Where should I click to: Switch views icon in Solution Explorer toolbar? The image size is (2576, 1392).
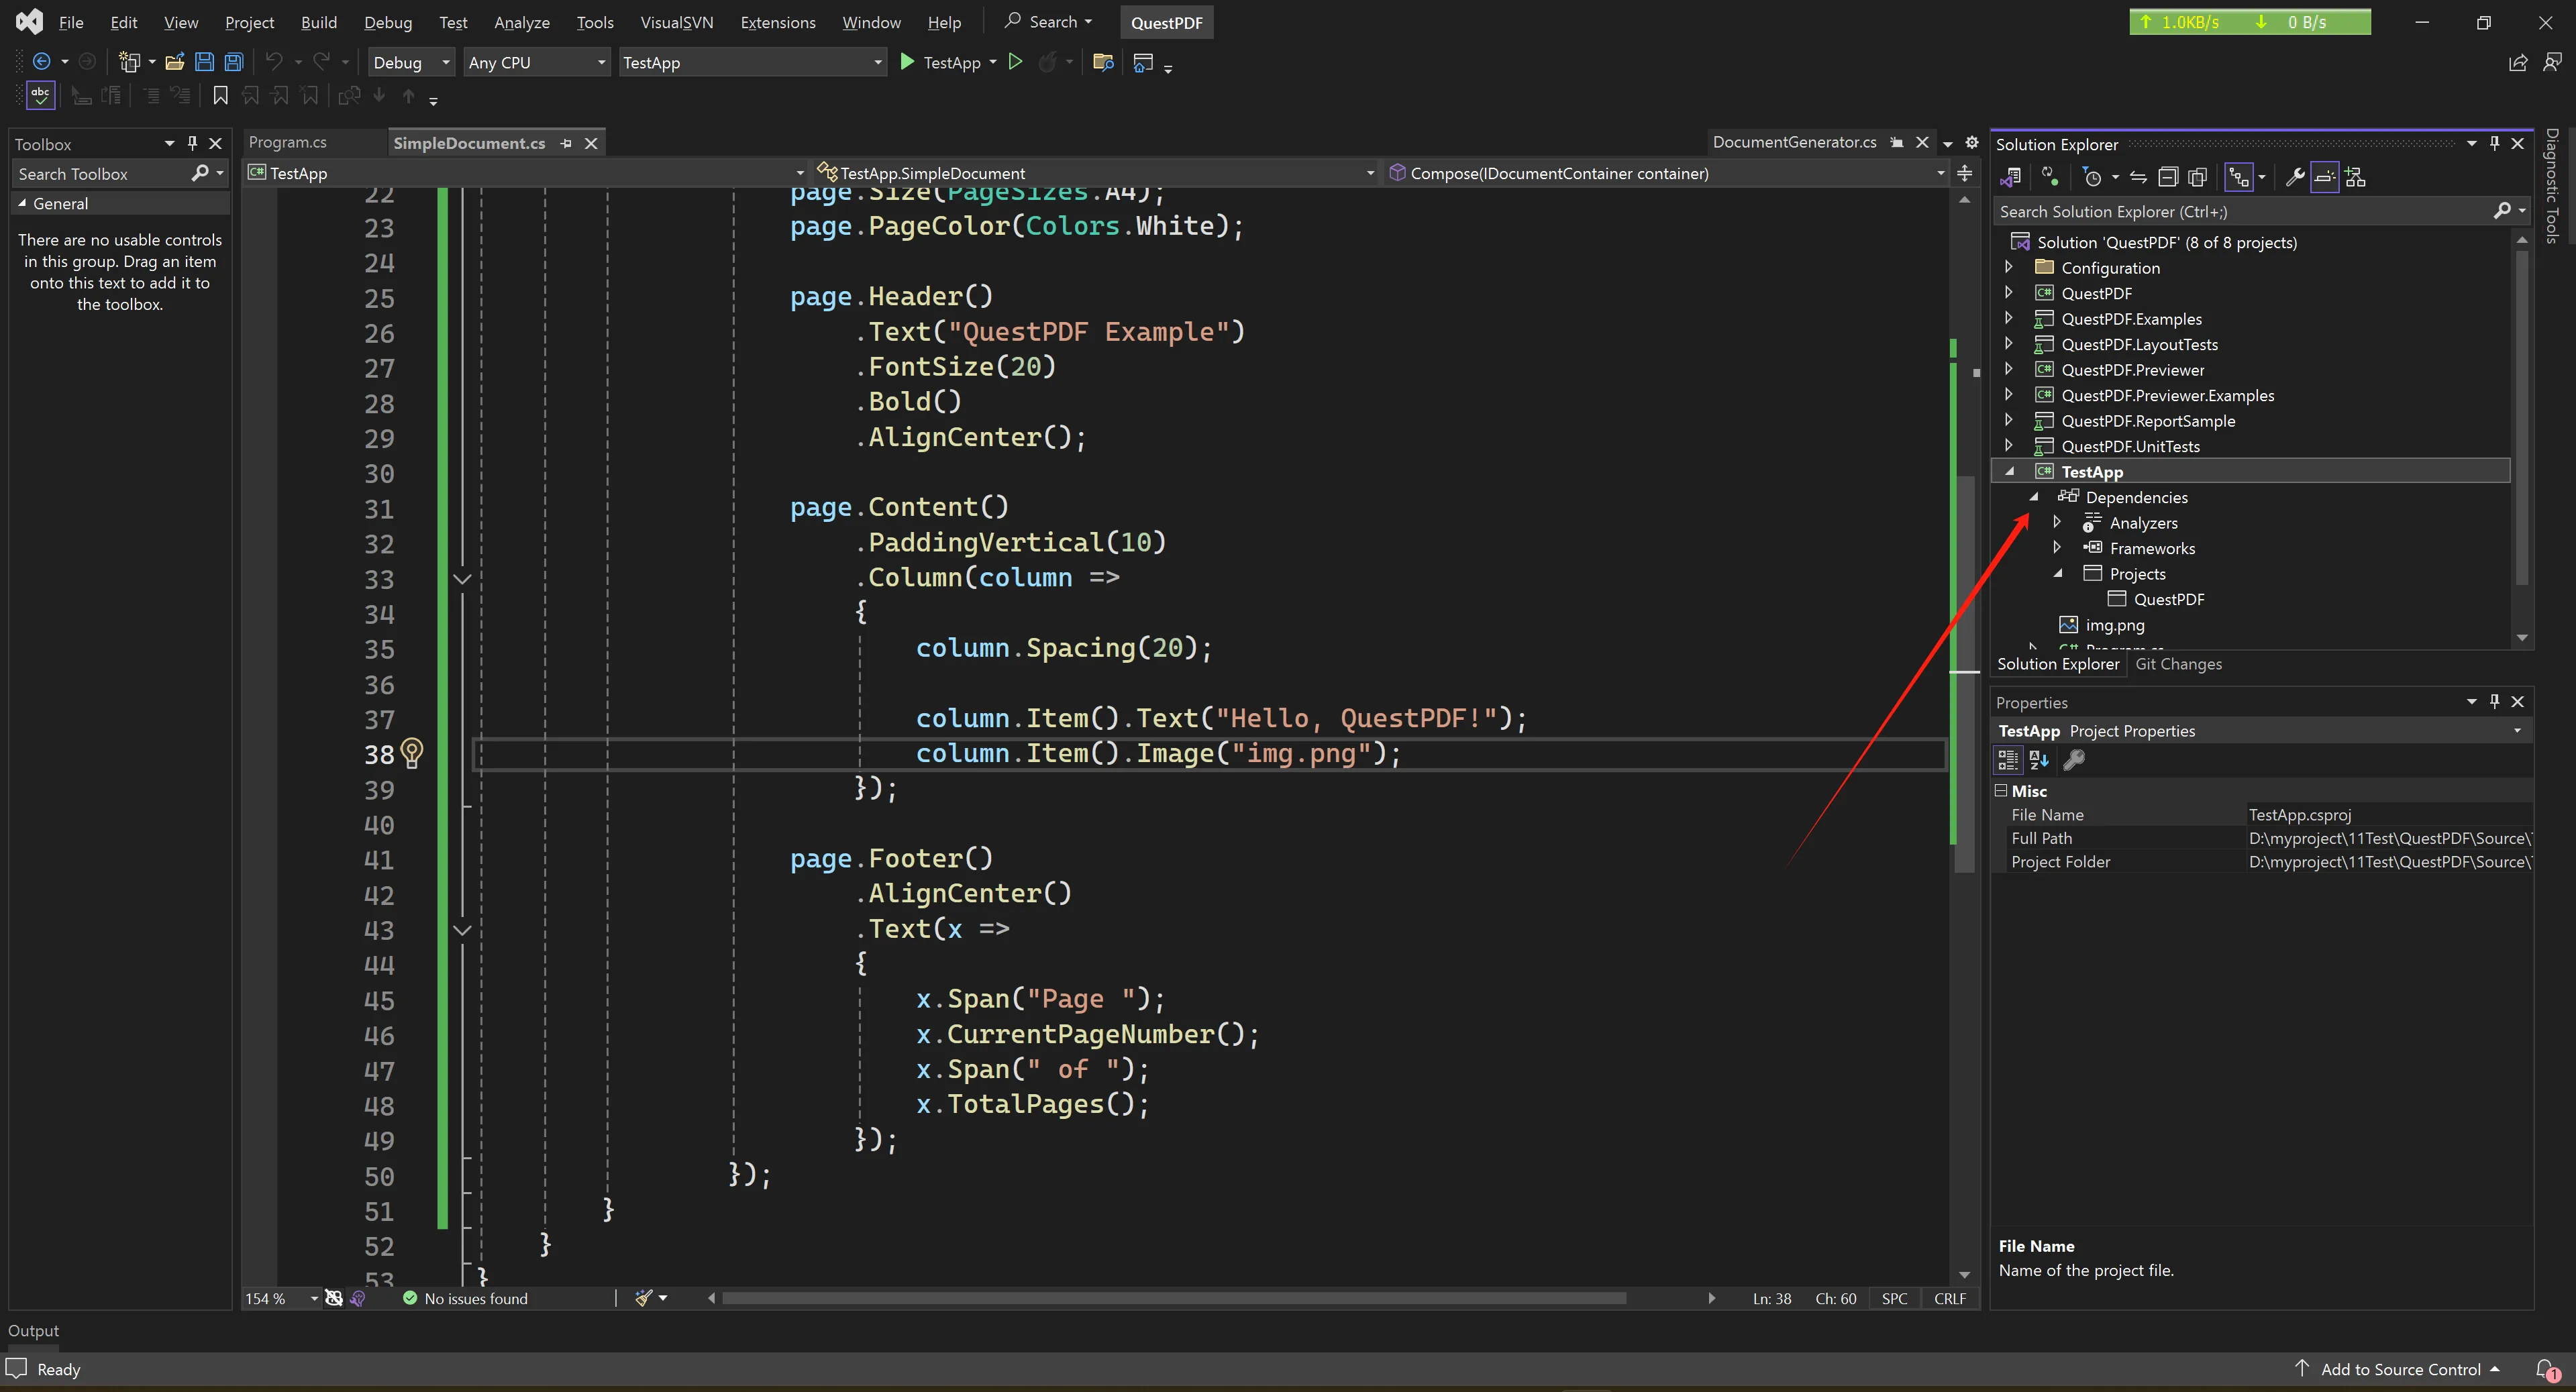[x=2010, y=178]
